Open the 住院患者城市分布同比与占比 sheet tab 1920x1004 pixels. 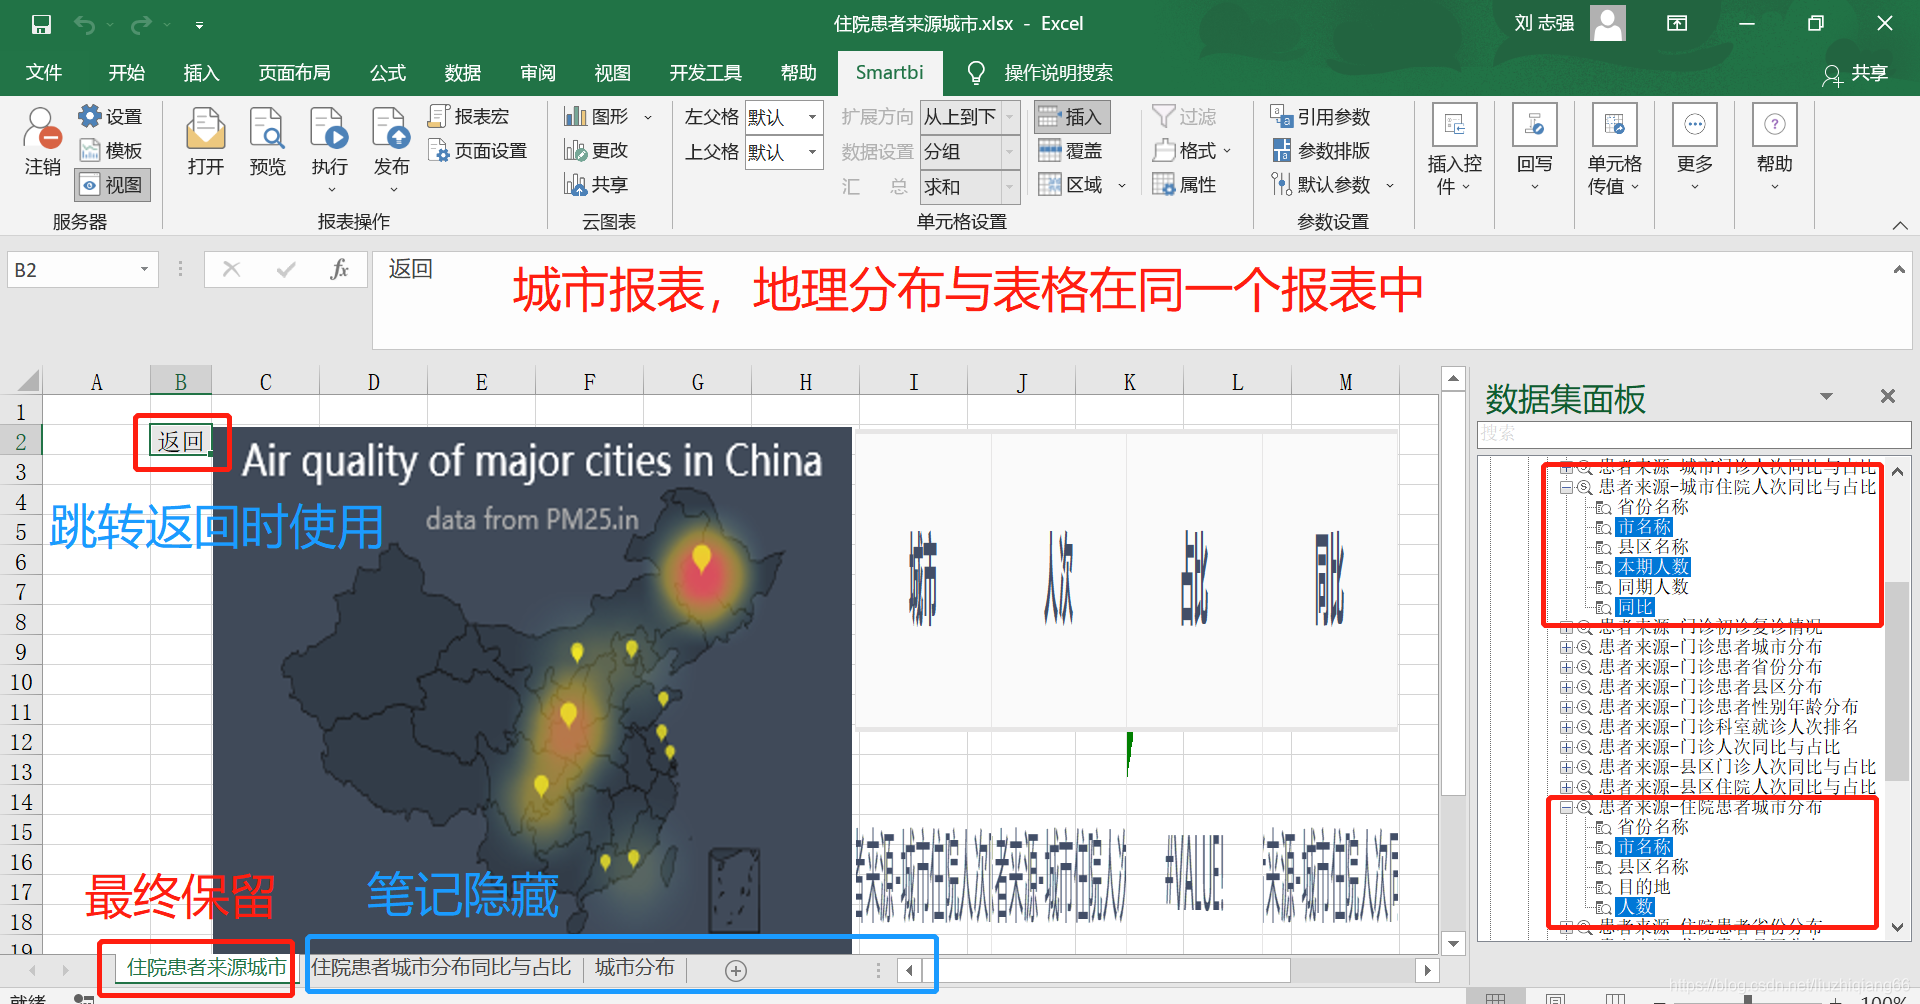(441, 968)
